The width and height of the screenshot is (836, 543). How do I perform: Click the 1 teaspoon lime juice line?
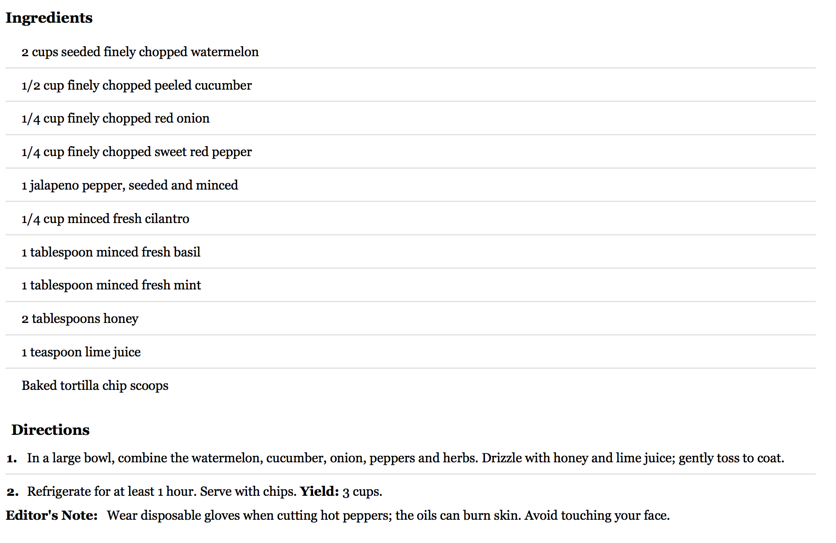pyautogui.click(x=81, y=352)
